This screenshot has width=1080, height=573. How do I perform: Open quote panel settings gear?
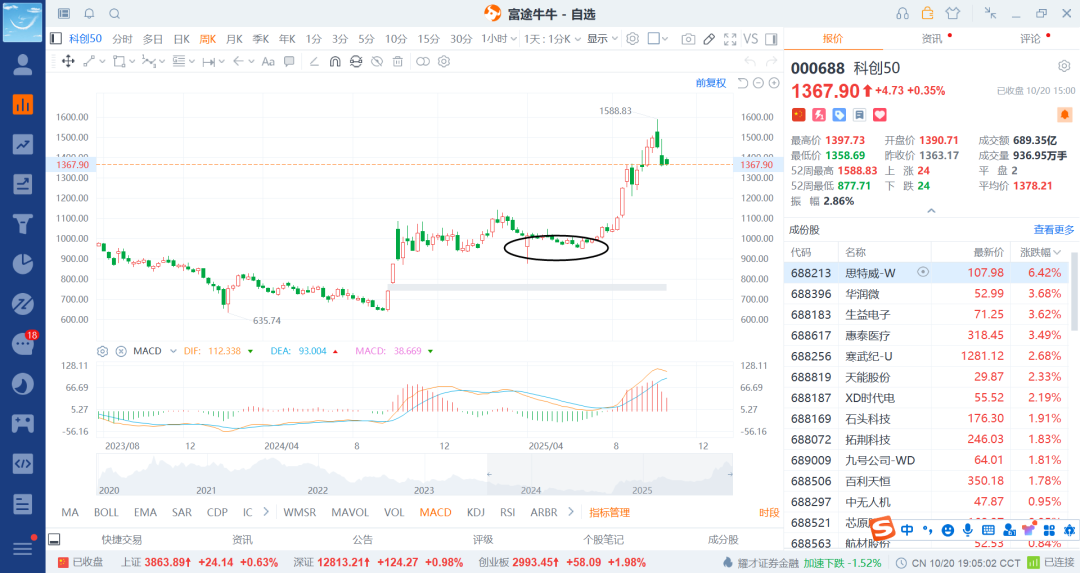coord(1064,66)
